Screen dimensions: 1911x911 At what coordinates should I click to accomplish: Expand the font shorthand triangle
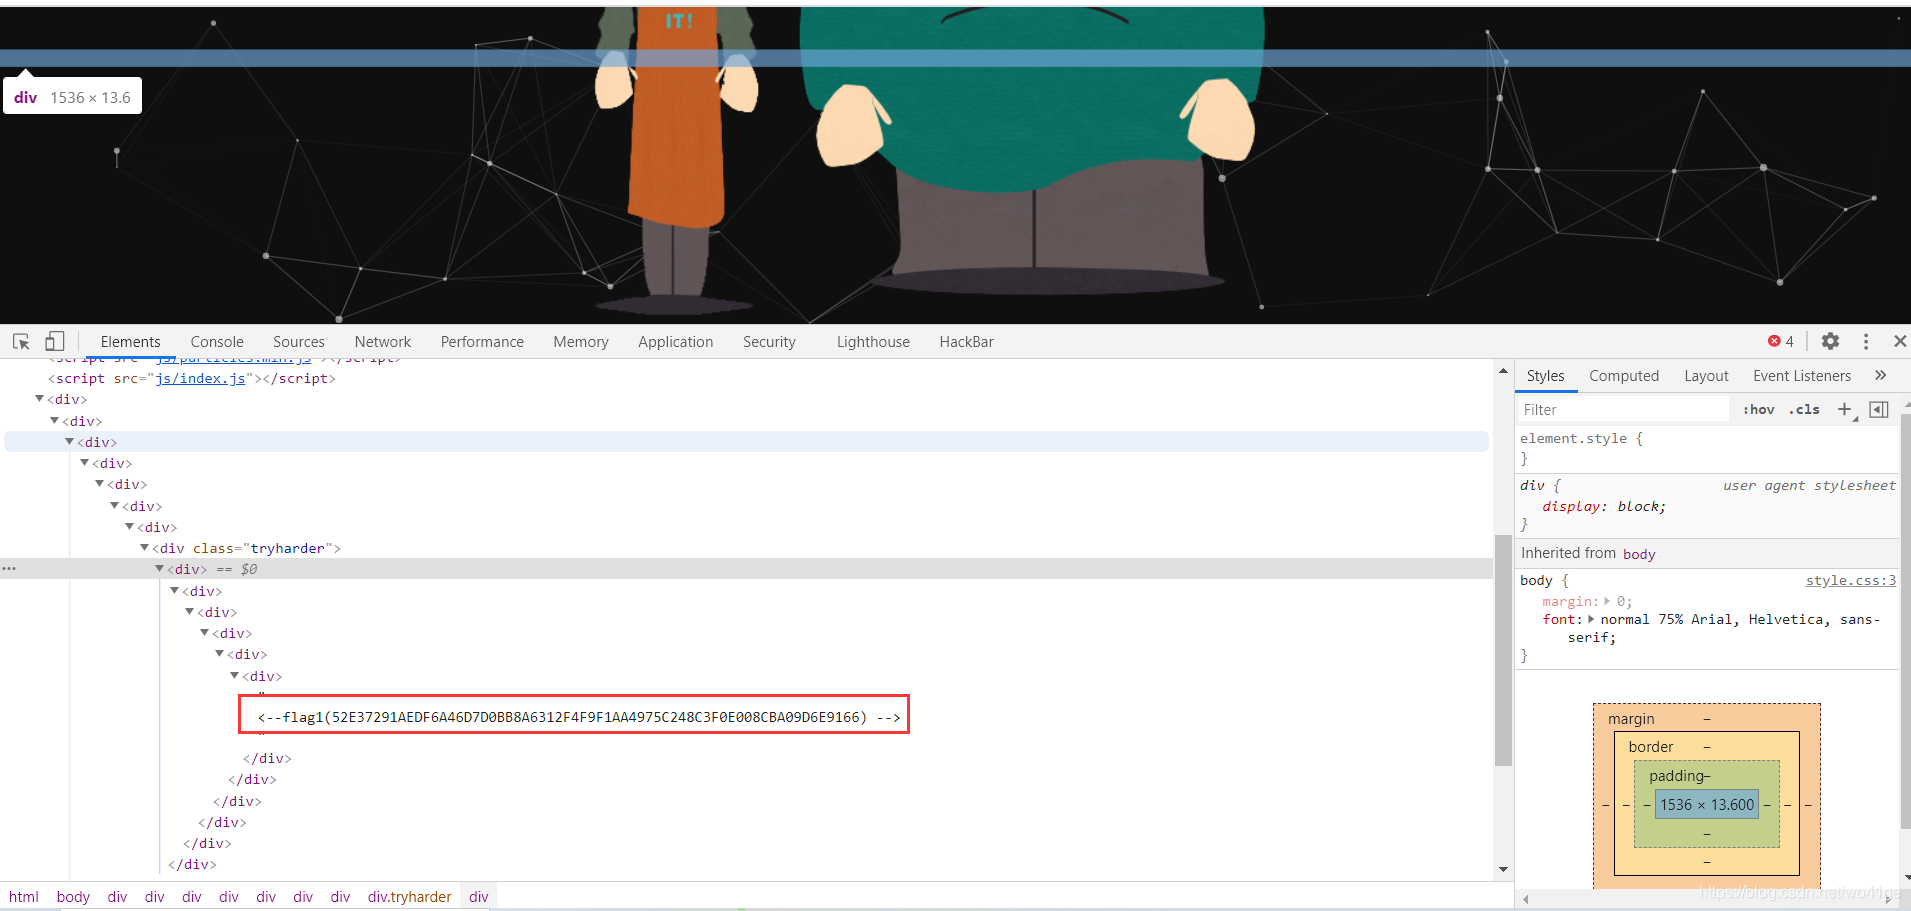[x=1591, y=620]
